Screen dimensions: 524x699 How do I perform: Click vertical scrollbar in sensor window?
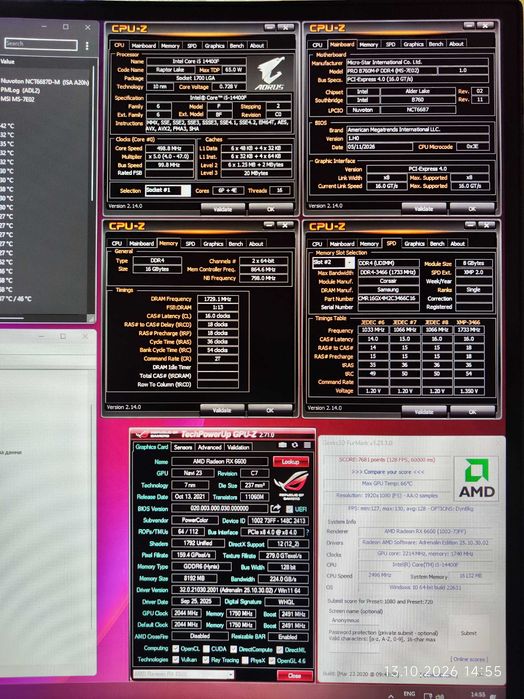click(x=93, y=134)
